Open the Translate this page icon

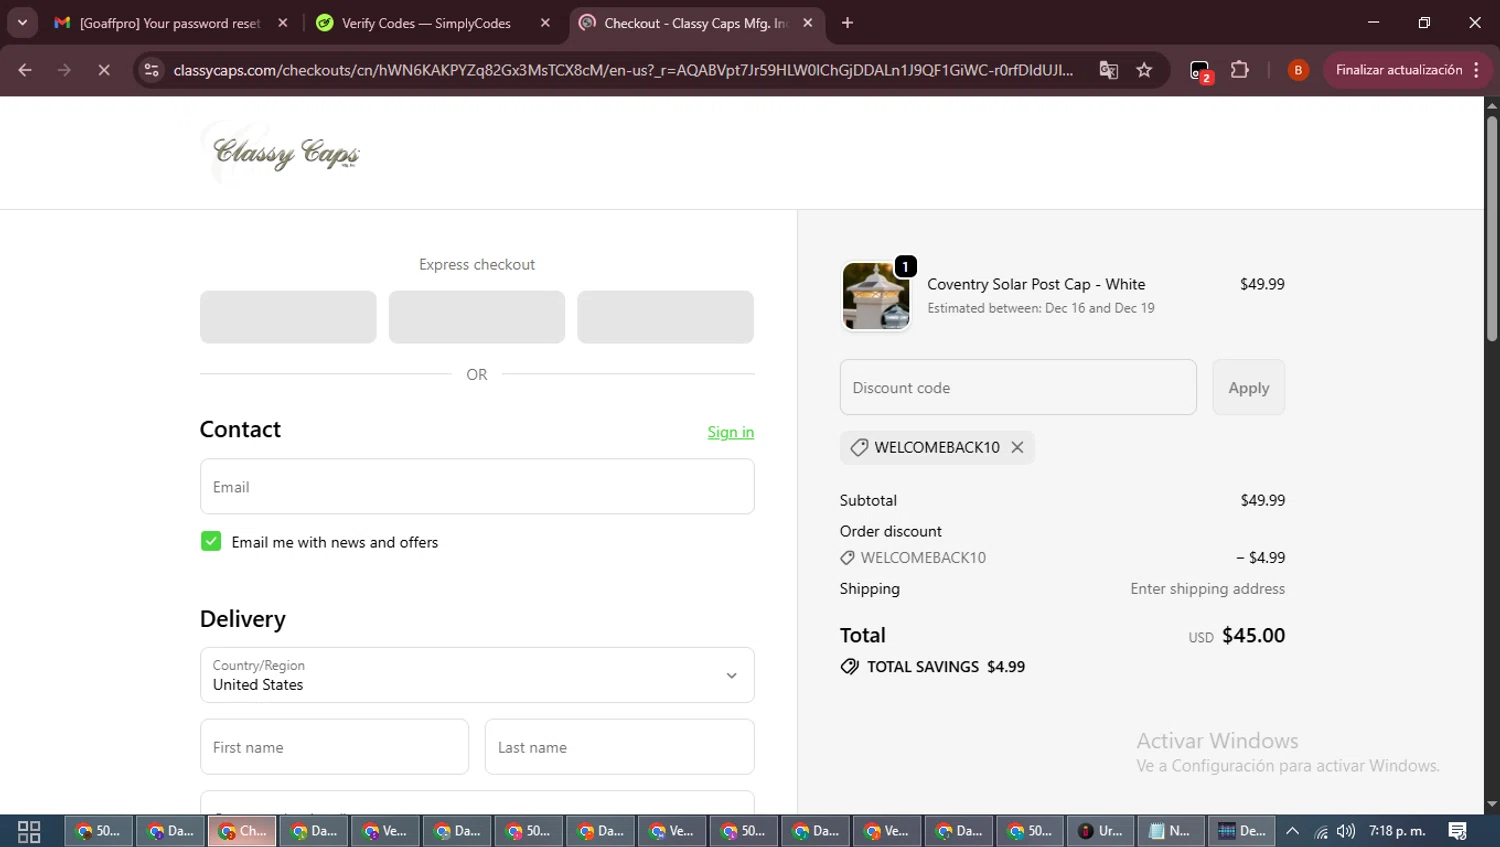[x=1109, y=70]
